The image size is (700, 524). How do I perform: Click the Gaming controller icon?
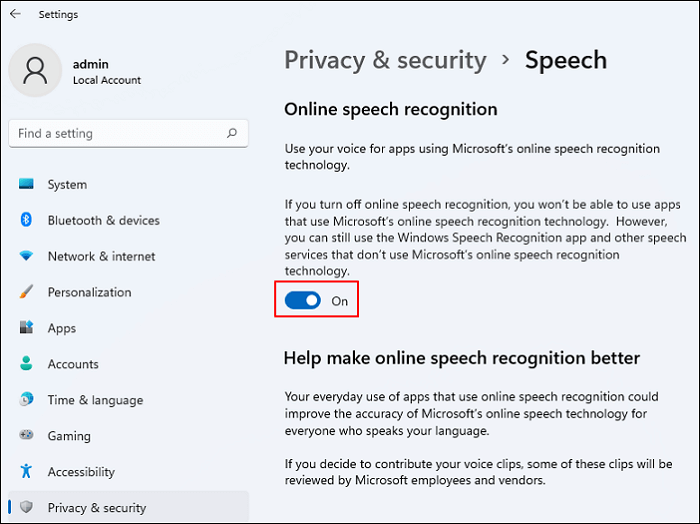27,436
